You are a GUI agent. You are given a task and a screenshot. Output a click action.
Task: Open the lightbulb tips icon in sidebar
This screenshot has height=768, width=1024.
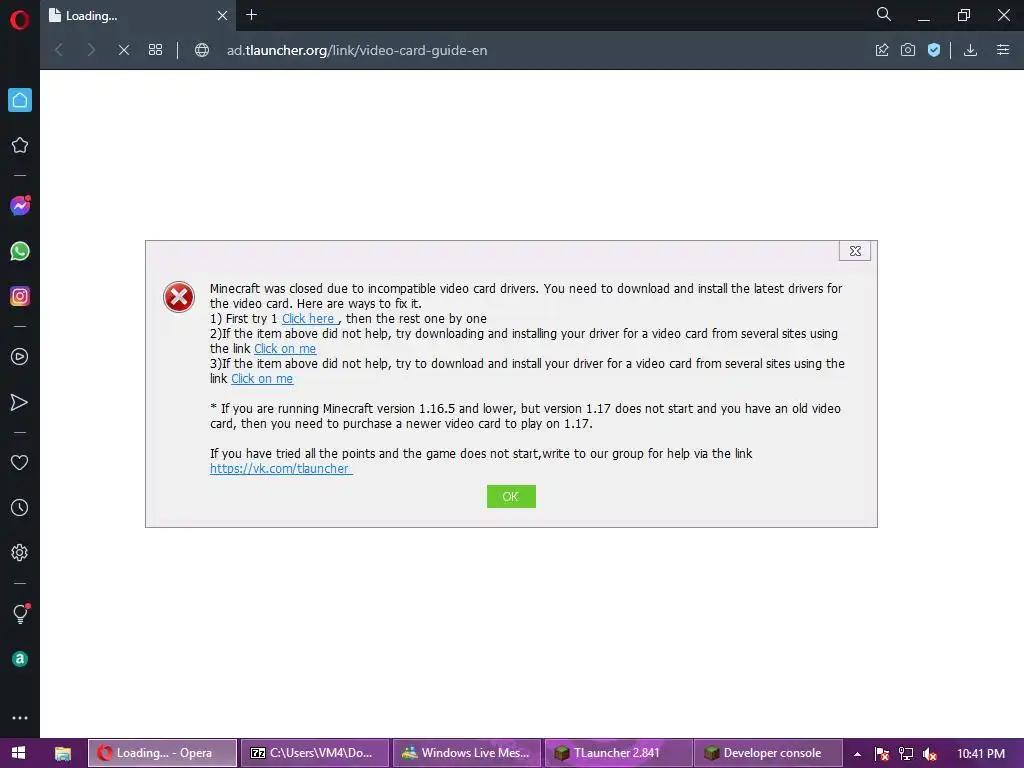point(20,614)
